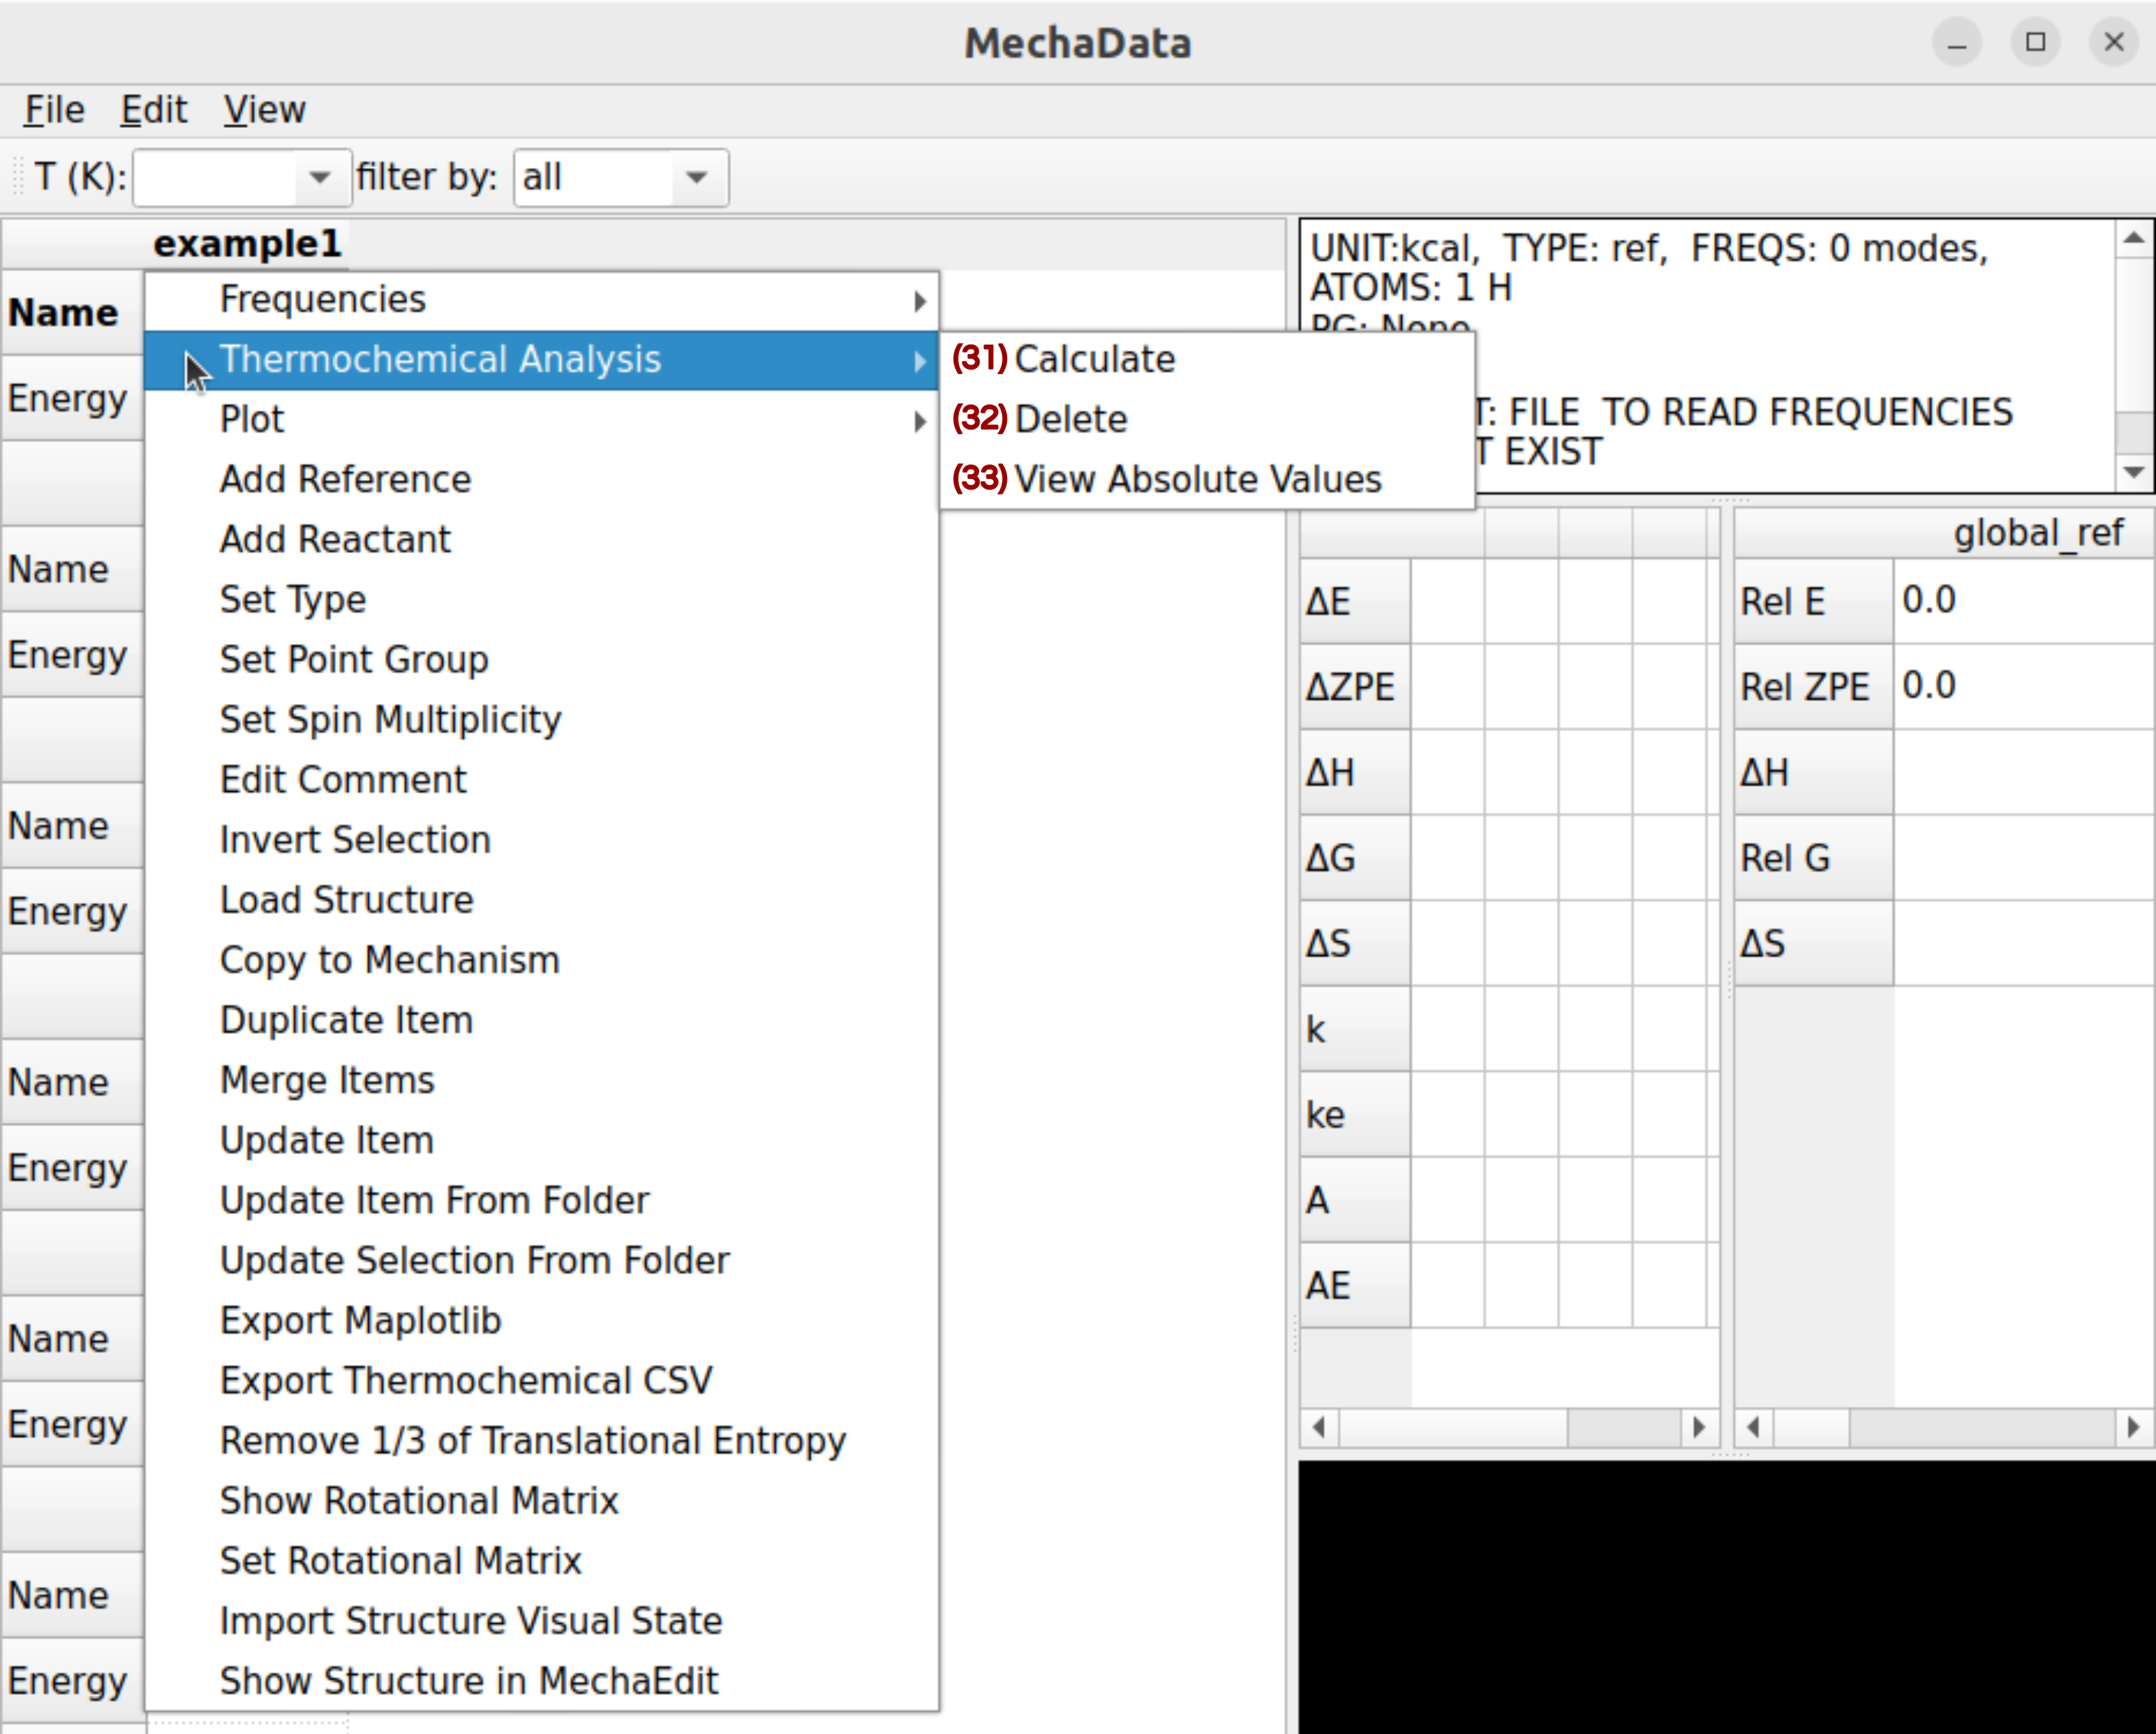2156x1734 pixels.
Task: Choose Set Spin Multiplicity
Action: point(542,720)
